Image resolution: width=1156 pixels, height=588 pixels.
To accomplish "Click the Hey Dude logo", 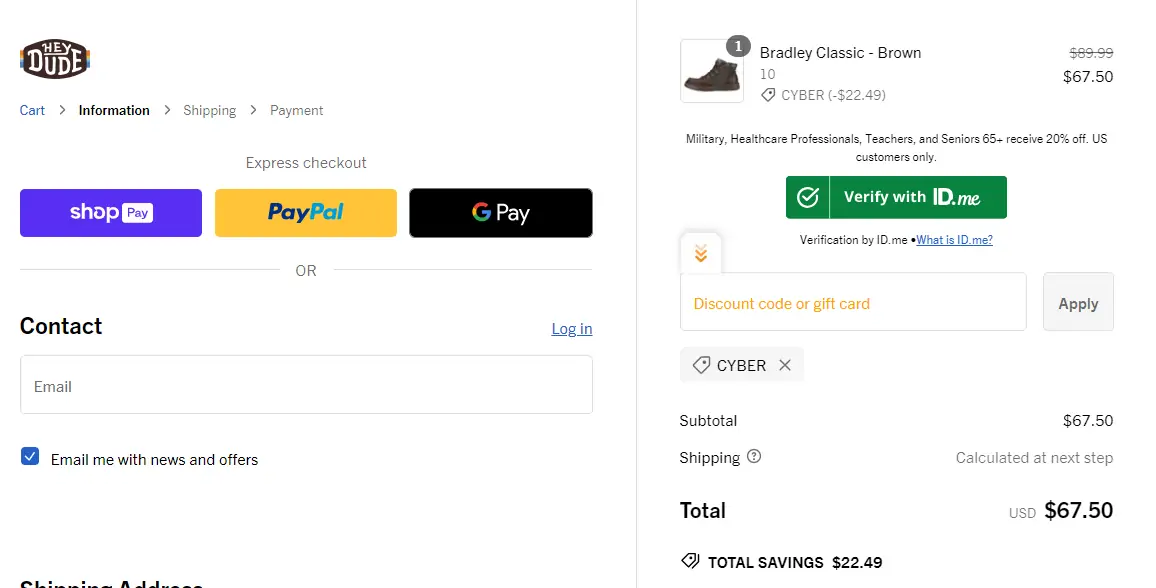I will (x=55, y=59).
